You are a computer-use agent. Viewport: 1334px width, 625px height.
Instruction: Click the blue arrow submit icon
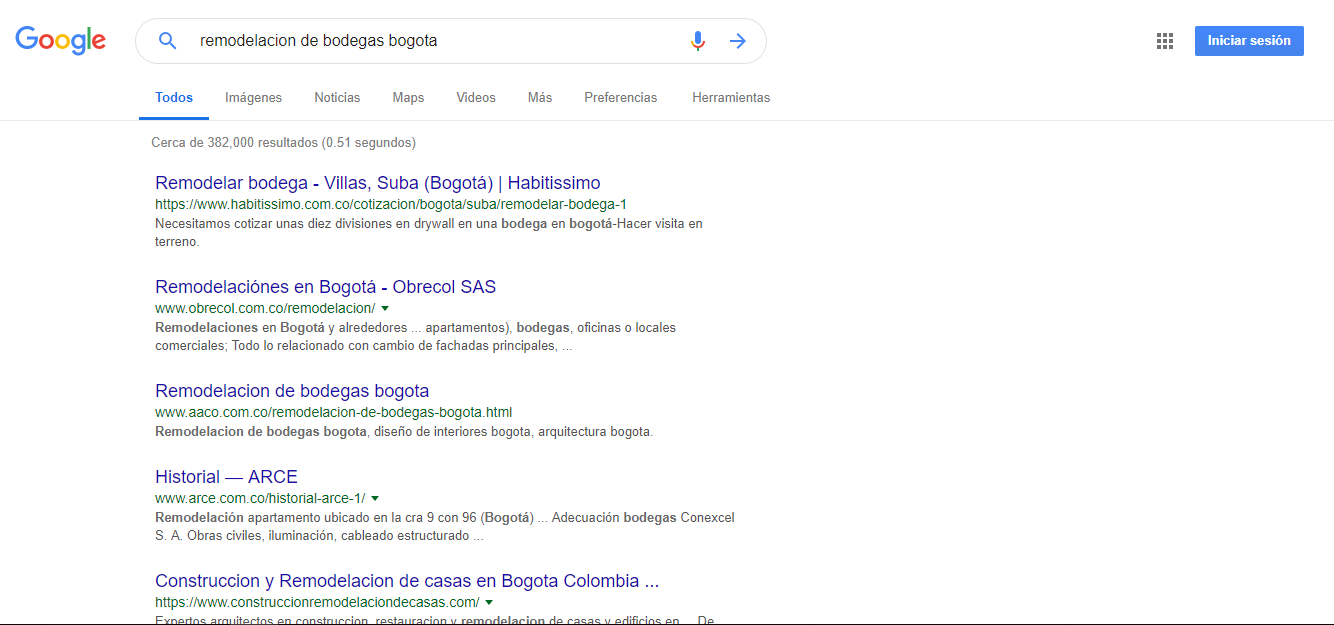pos(738,41)
